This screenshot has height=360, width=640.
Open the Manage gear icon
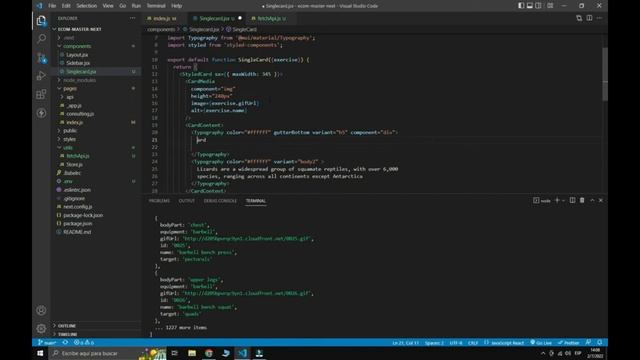pyautogui.click(x=41, y=328)
